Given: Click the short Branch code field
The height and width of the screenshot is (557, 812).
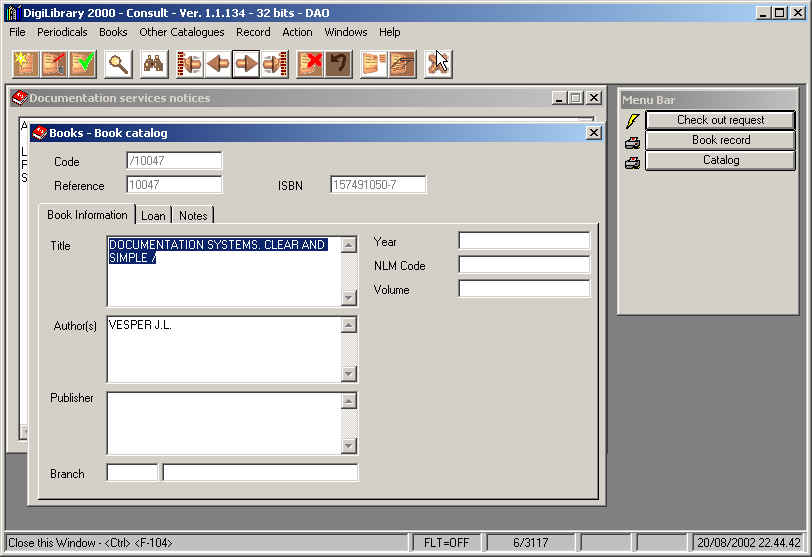Looking at the screenshot, I should point(132,472).
